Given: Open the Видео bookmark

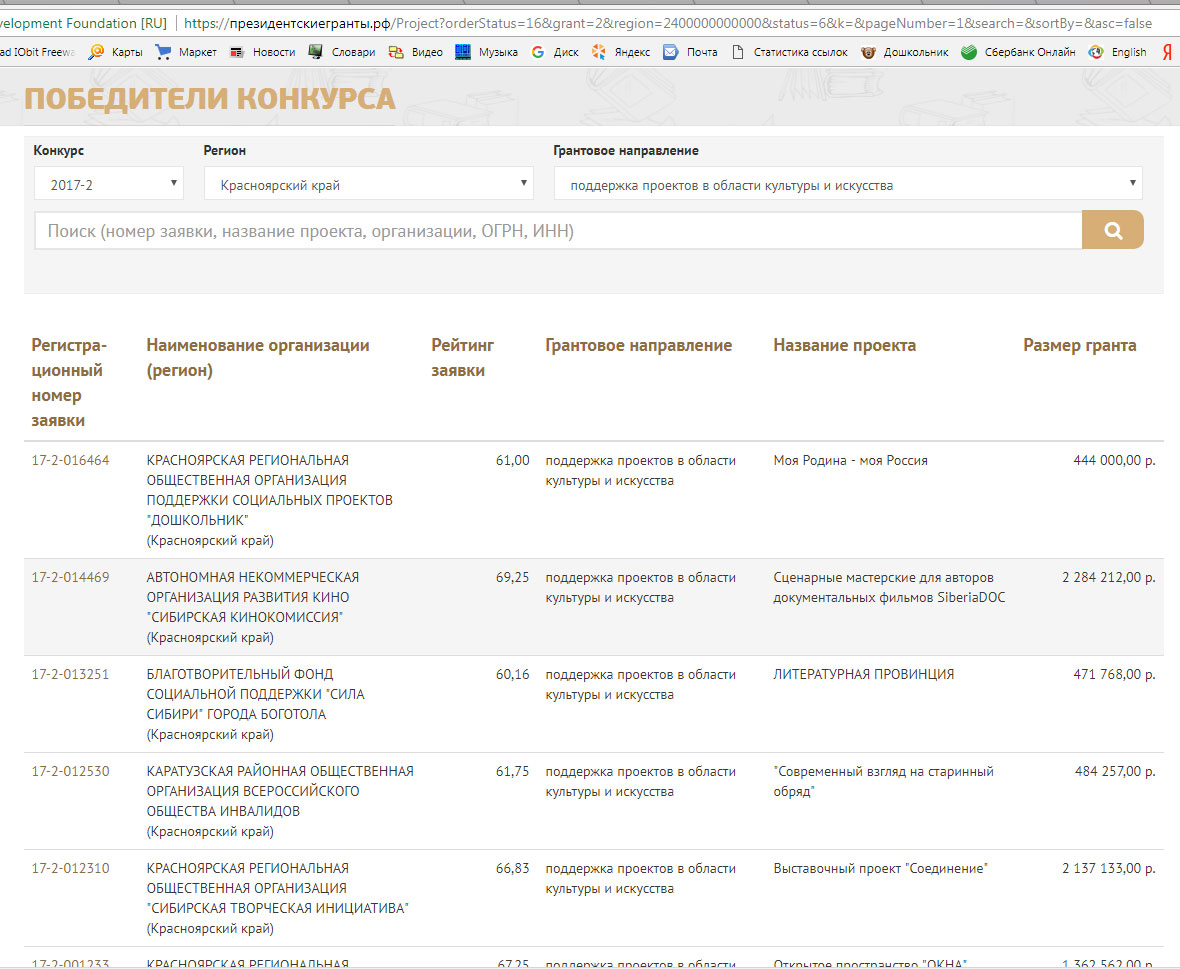Looking at the screenshot, I should 415,52.
